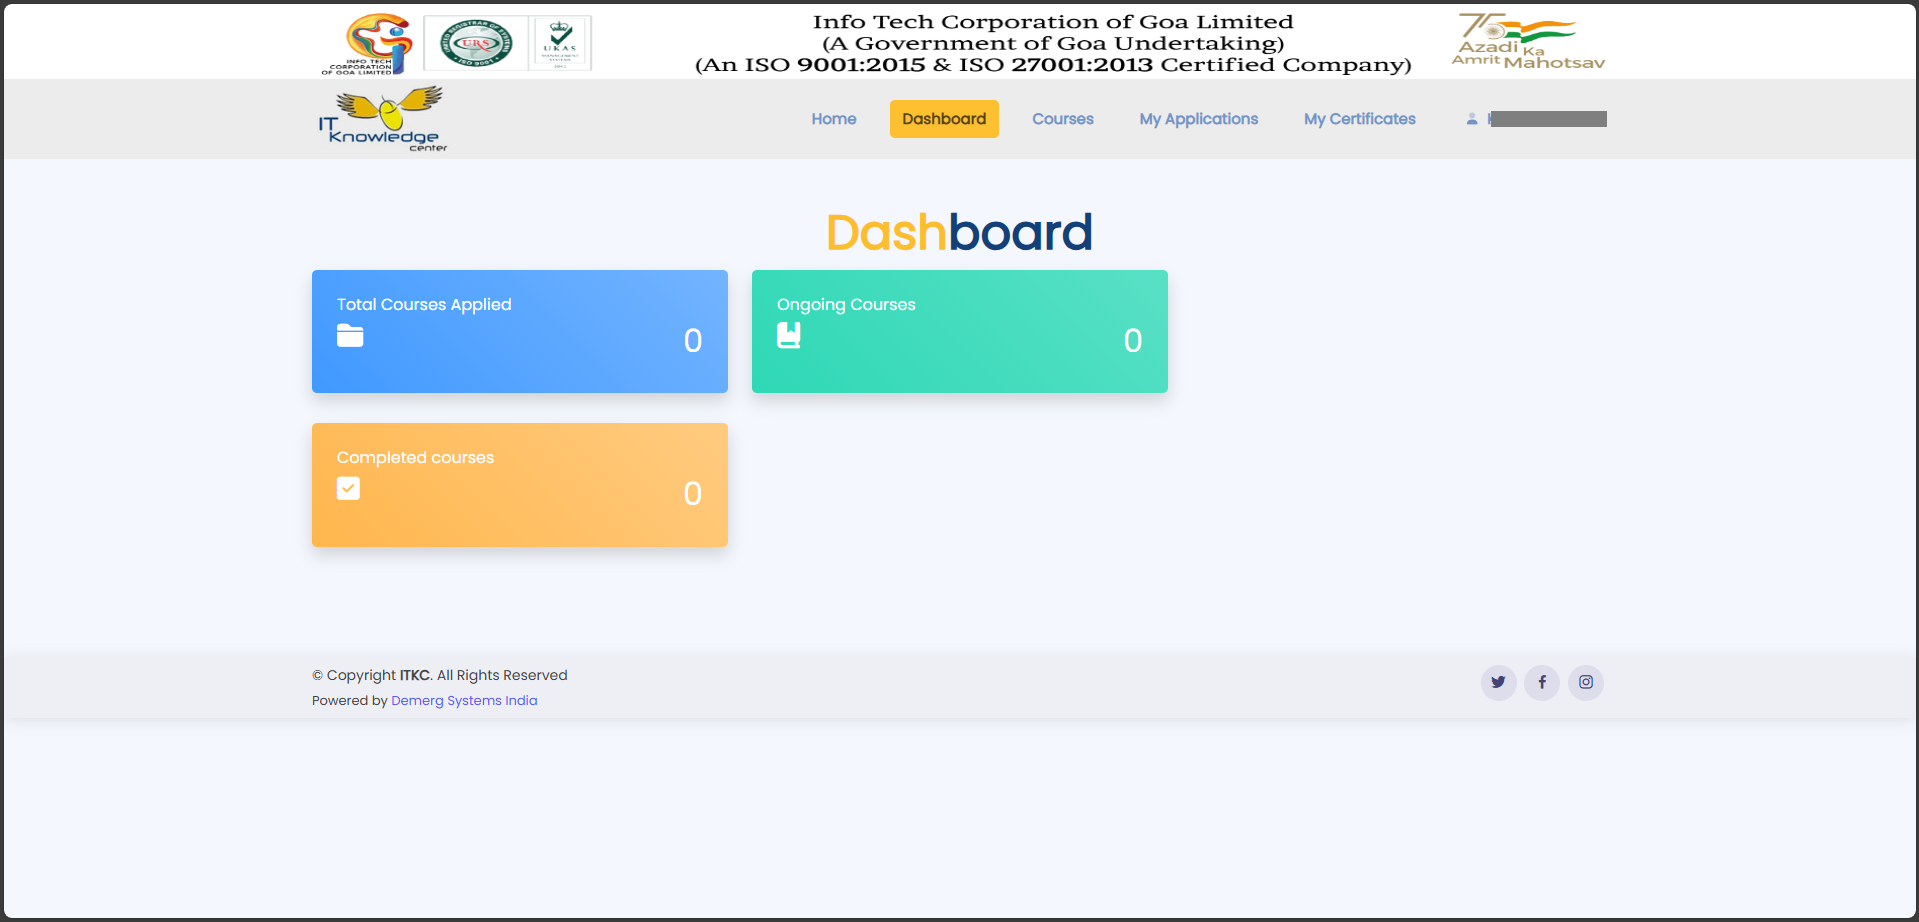Open the Facebook social link icon
This screenshot has height=922, width=1919.
point(1542,682)
